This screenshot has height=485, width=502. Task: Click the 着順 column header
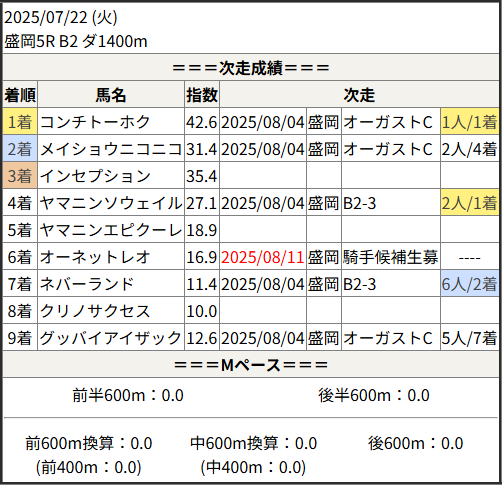pyautogui.click(x=20, y=95)
